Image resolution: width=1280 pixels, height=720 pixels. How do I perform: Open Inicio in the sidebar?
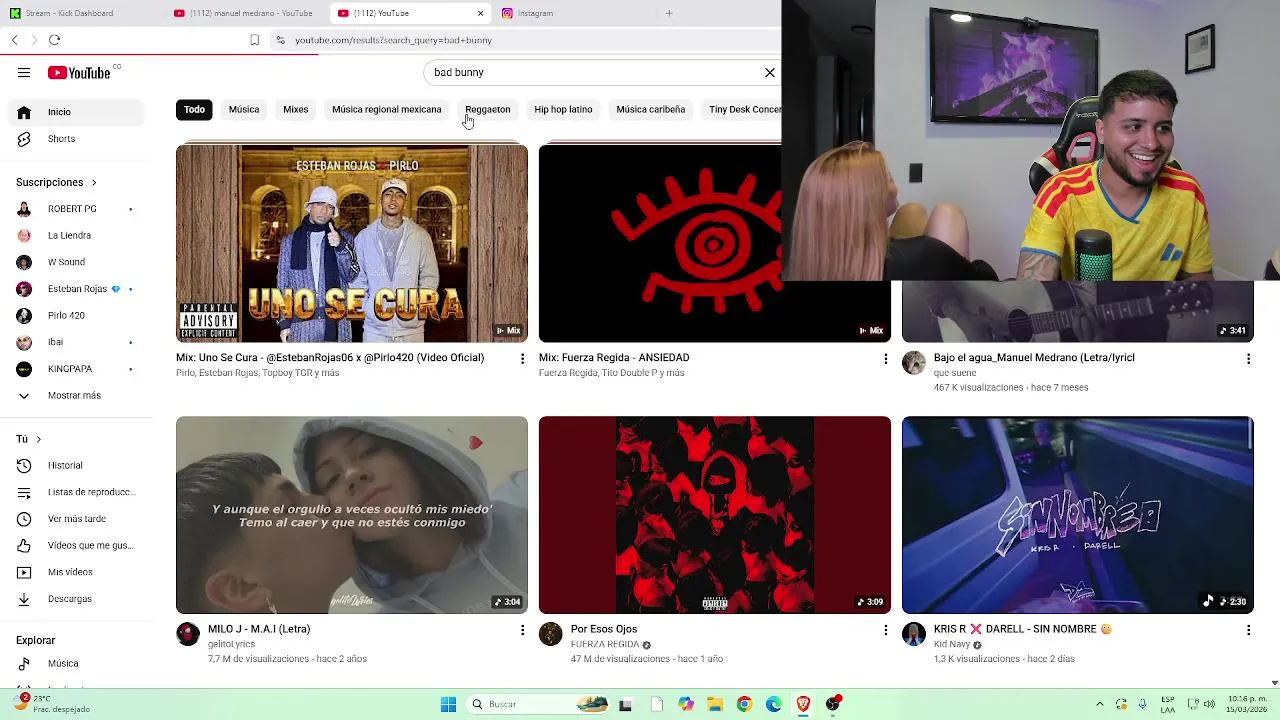point(78,112)
